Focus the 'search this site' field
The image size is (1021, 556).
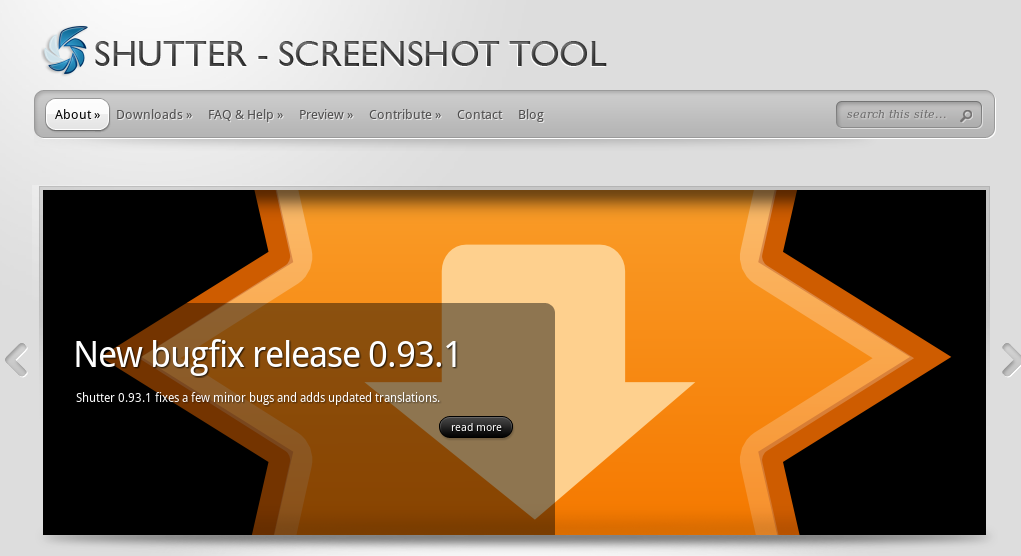[908, 115]
